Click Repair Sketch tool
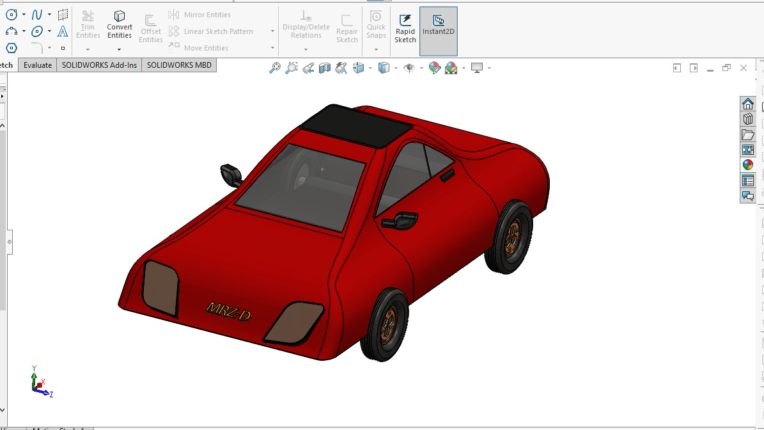This screenshot has width=764, height=430. tap(347, 29)
